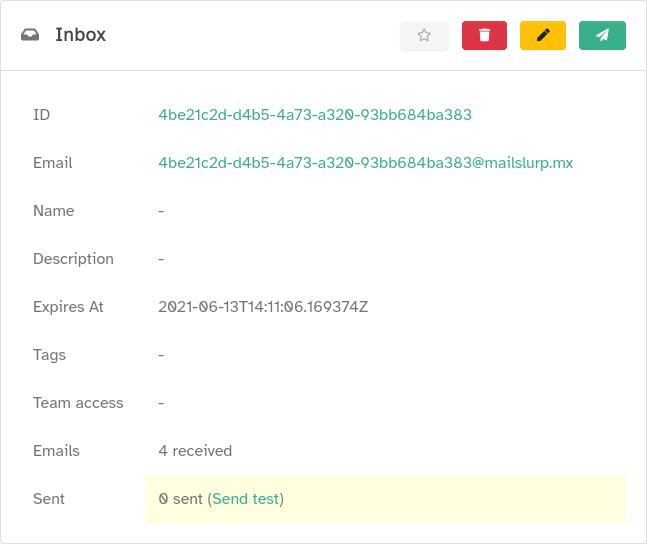Click the "4 received" emails count
The height and width of the screenshot is (544, 647).
coord(195,451)
